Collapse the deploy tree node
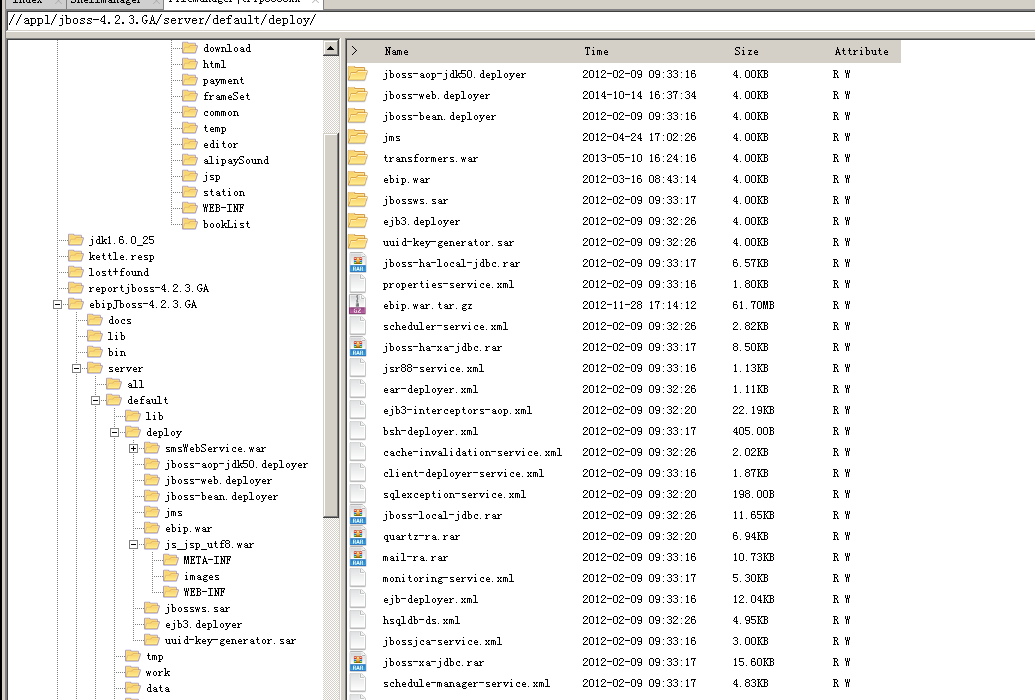The height and width of the screenshot is (700, 1035). 114,433
